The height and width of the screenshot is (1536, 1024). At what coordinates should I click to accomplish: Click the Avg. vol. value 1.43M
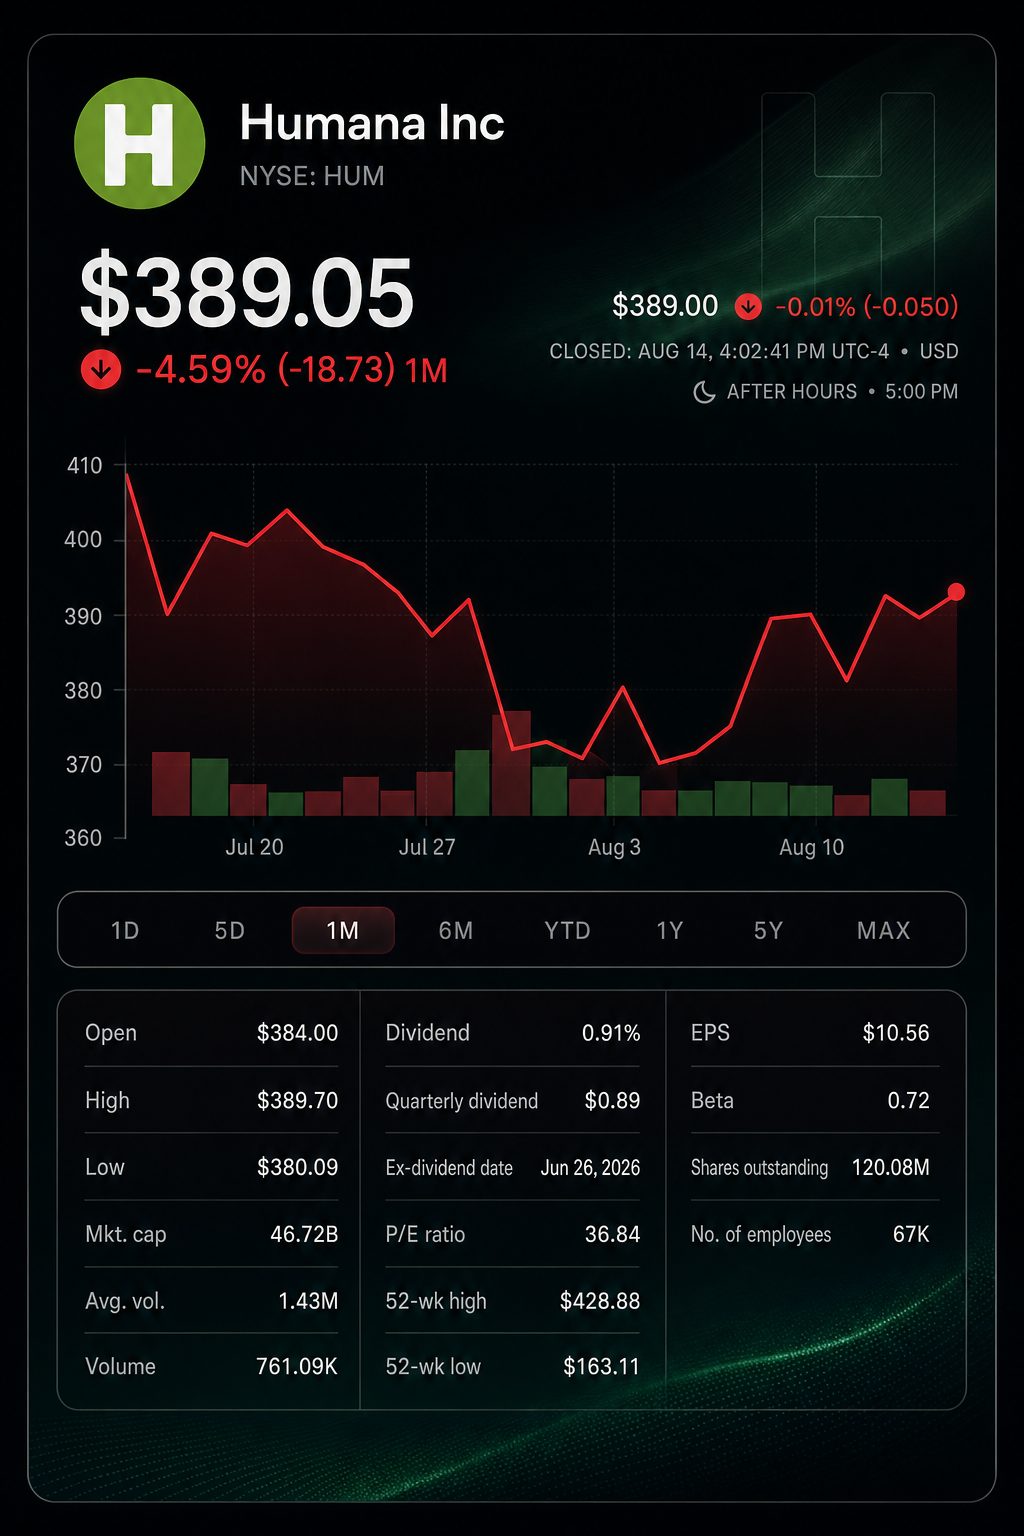click(x=308, y=1301)
